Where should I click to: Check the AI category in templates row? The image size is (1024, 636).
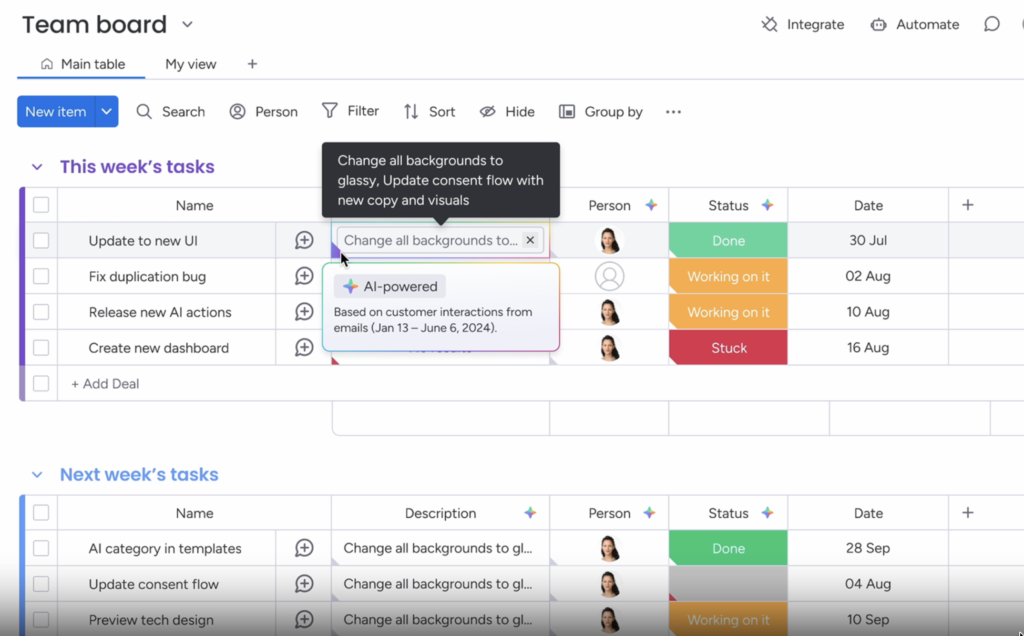41,548
